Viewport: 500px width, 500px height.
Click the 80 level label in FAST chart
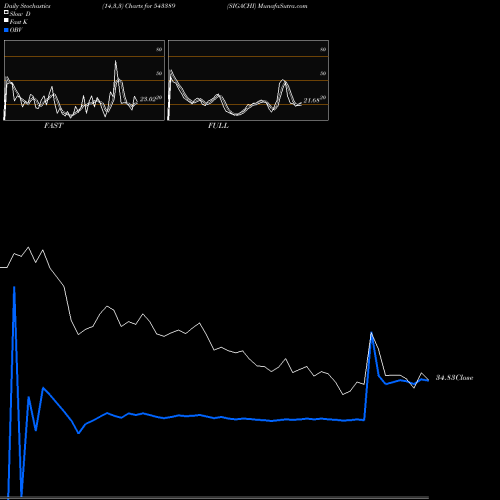159,49
